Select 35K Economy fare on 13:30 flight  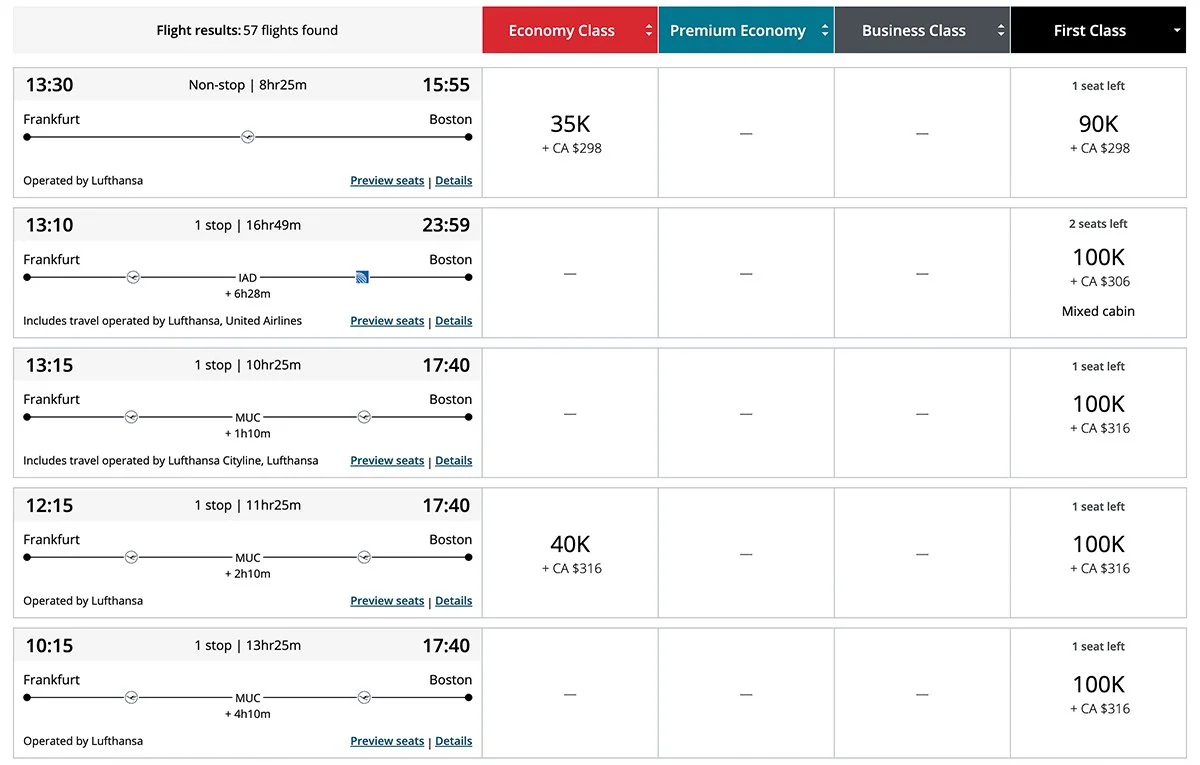(570, 133)
